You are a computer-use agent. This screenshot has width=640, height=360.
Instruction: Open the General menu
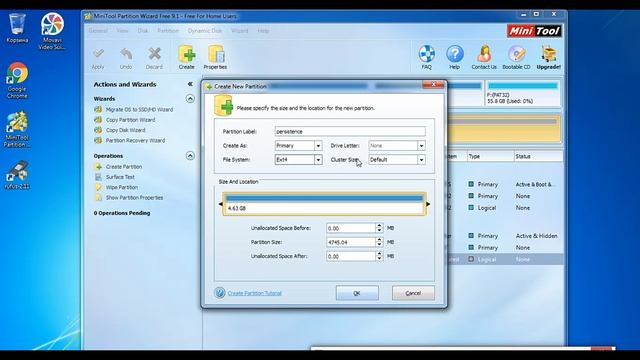(98, 31)
